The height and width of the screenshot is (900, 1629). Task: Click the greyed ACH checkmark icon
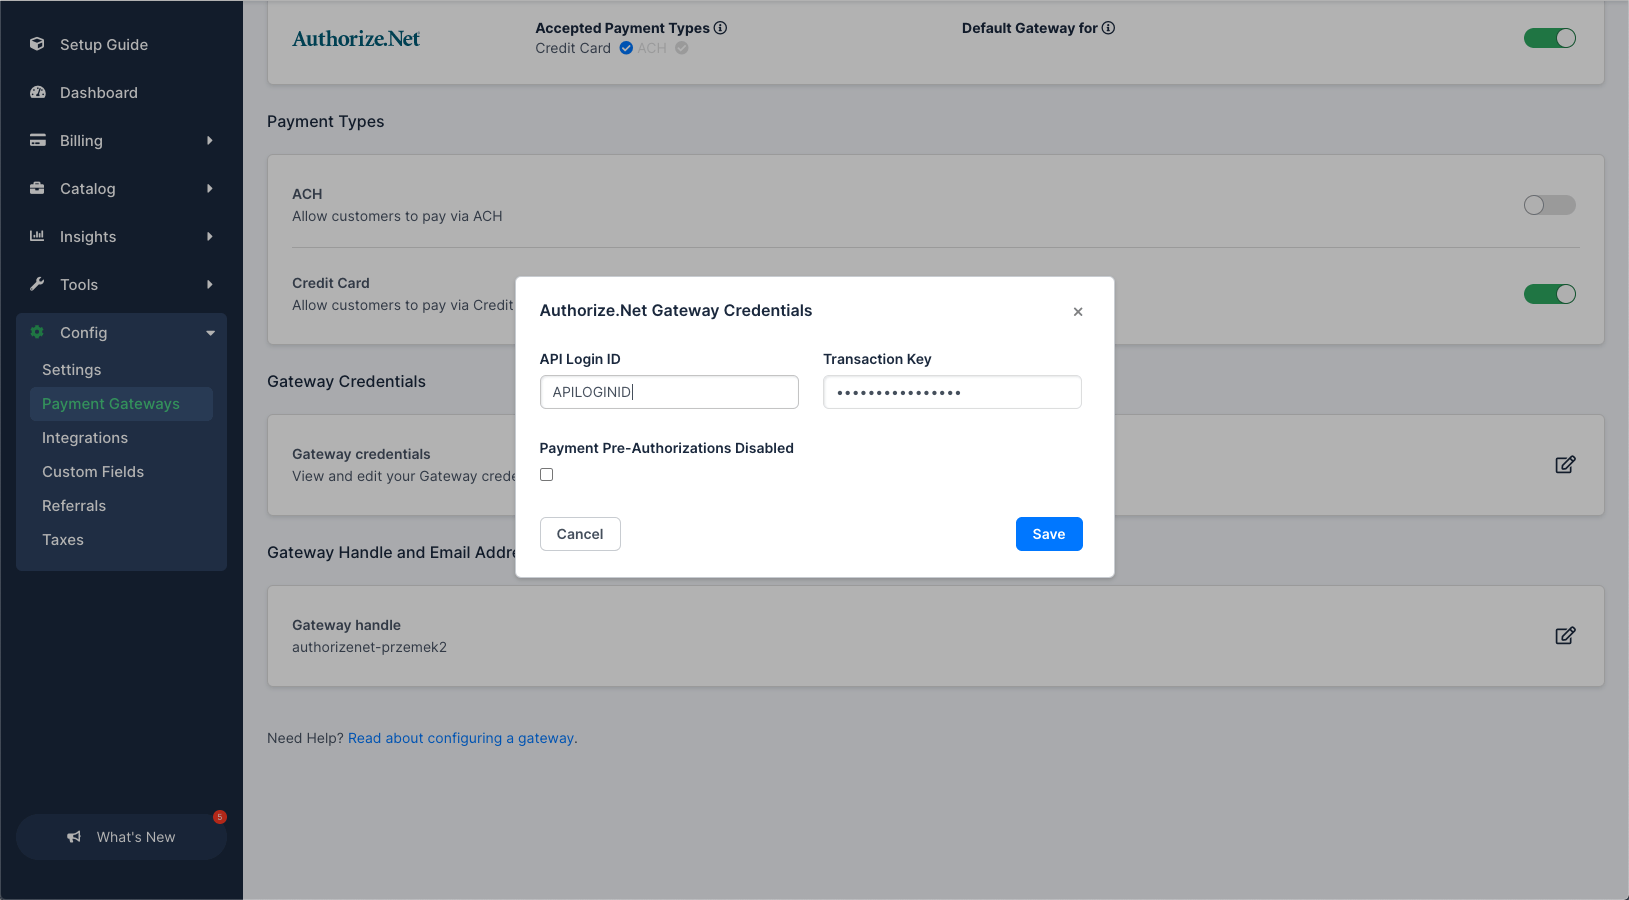click(x=681, y=48)
